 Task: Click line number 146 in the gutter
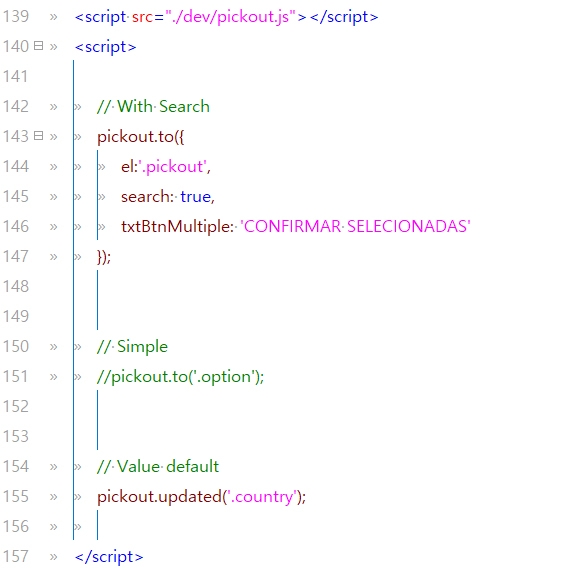point(16,226)
